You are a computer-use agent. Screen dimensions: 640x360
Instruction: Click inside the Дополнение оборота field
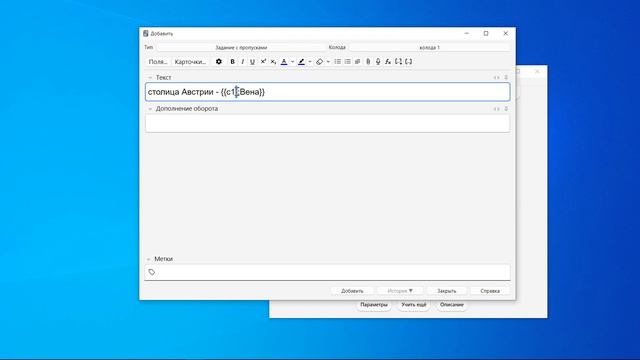[x=327, y=123]
